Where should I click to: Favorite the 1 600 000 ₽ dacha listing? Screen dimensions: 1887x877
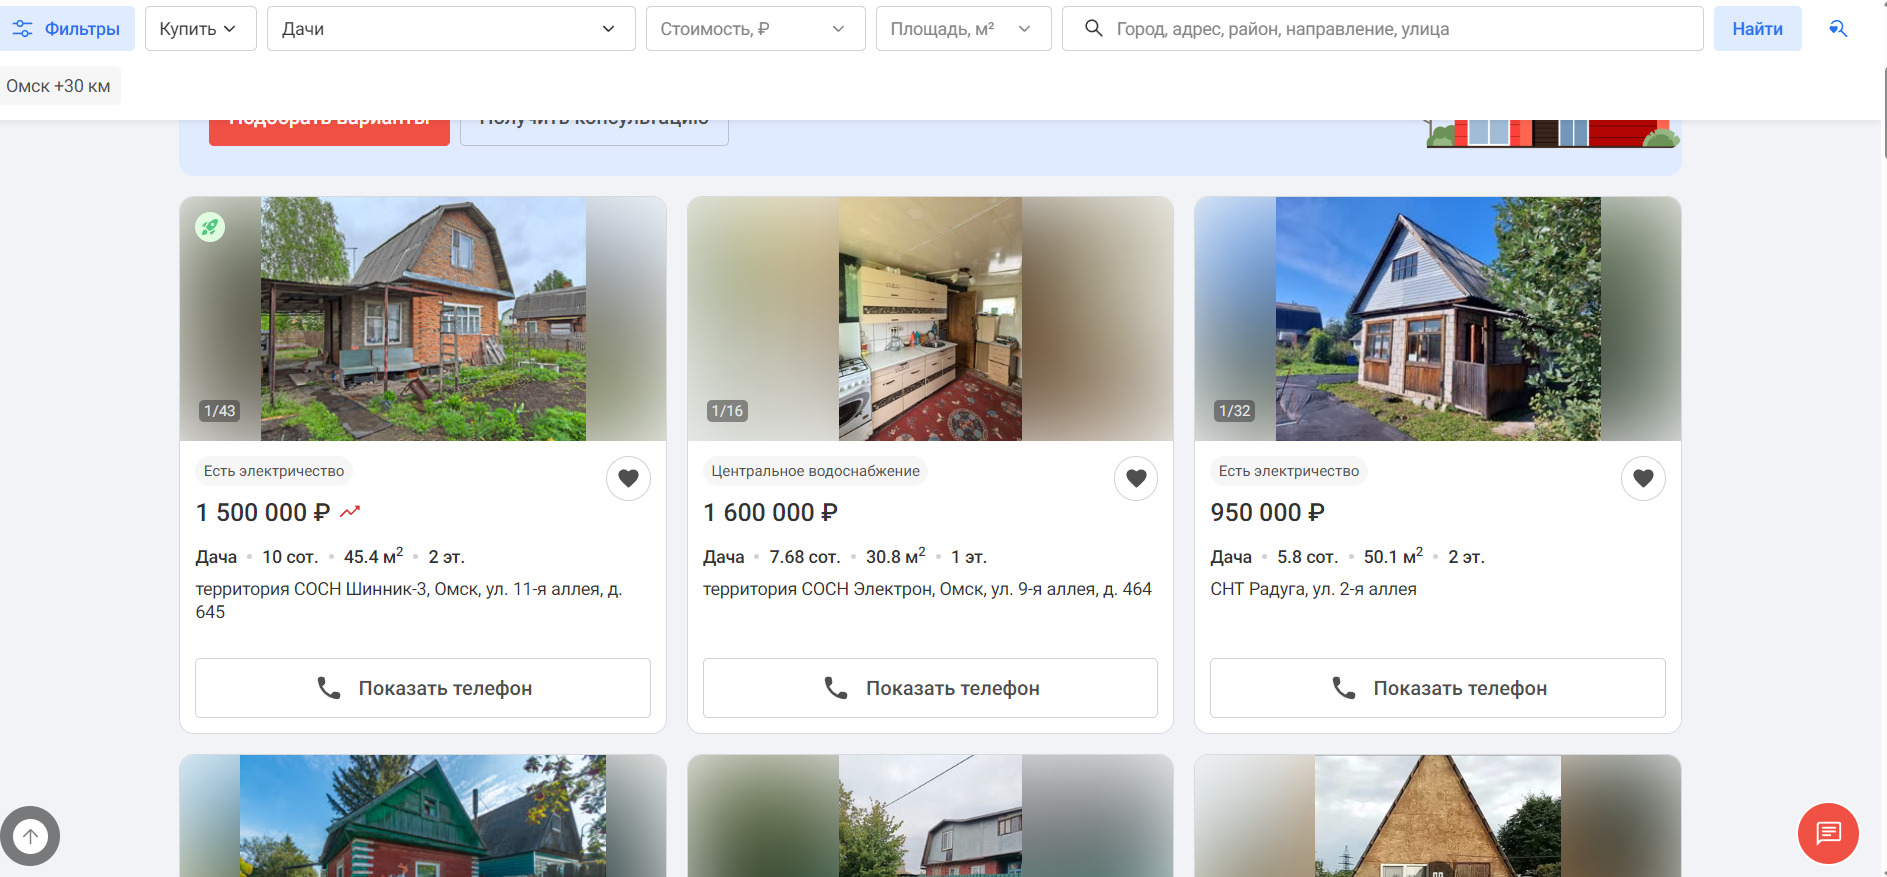pyautogui.click(x=1136, y=478)
